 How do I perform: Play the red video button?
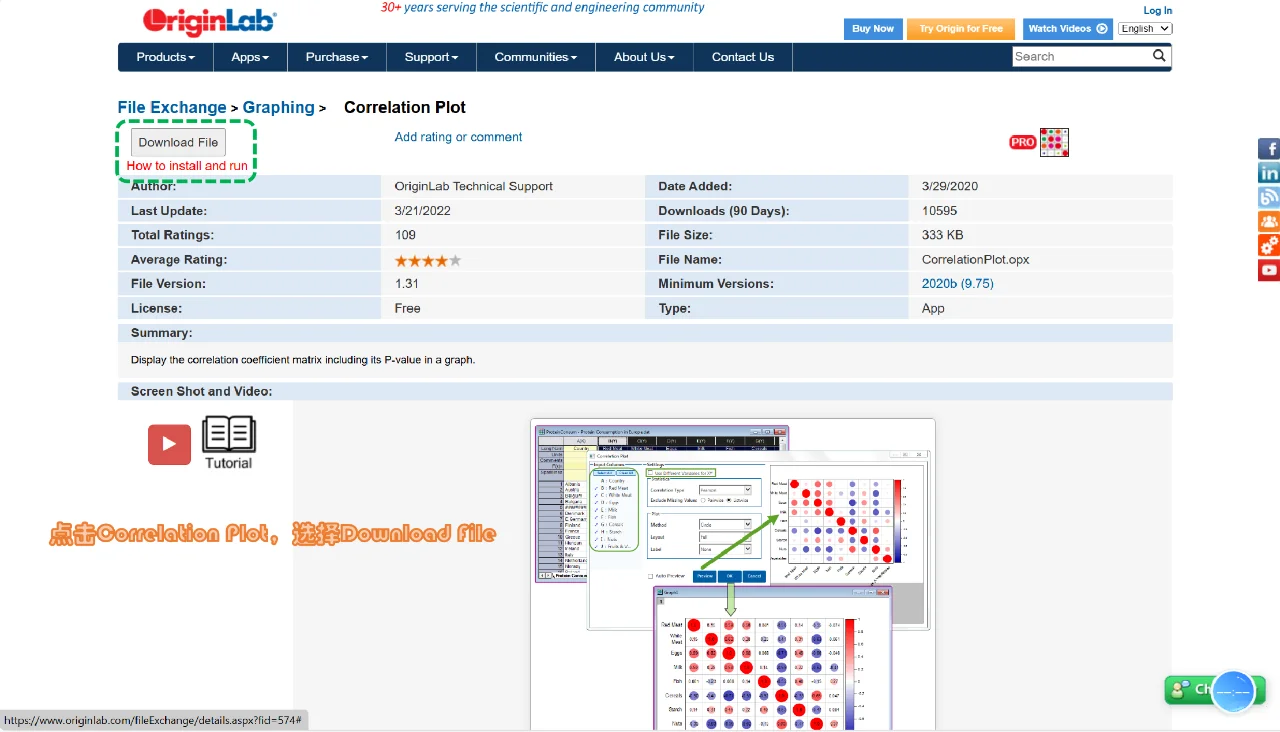tap(170, 444)
